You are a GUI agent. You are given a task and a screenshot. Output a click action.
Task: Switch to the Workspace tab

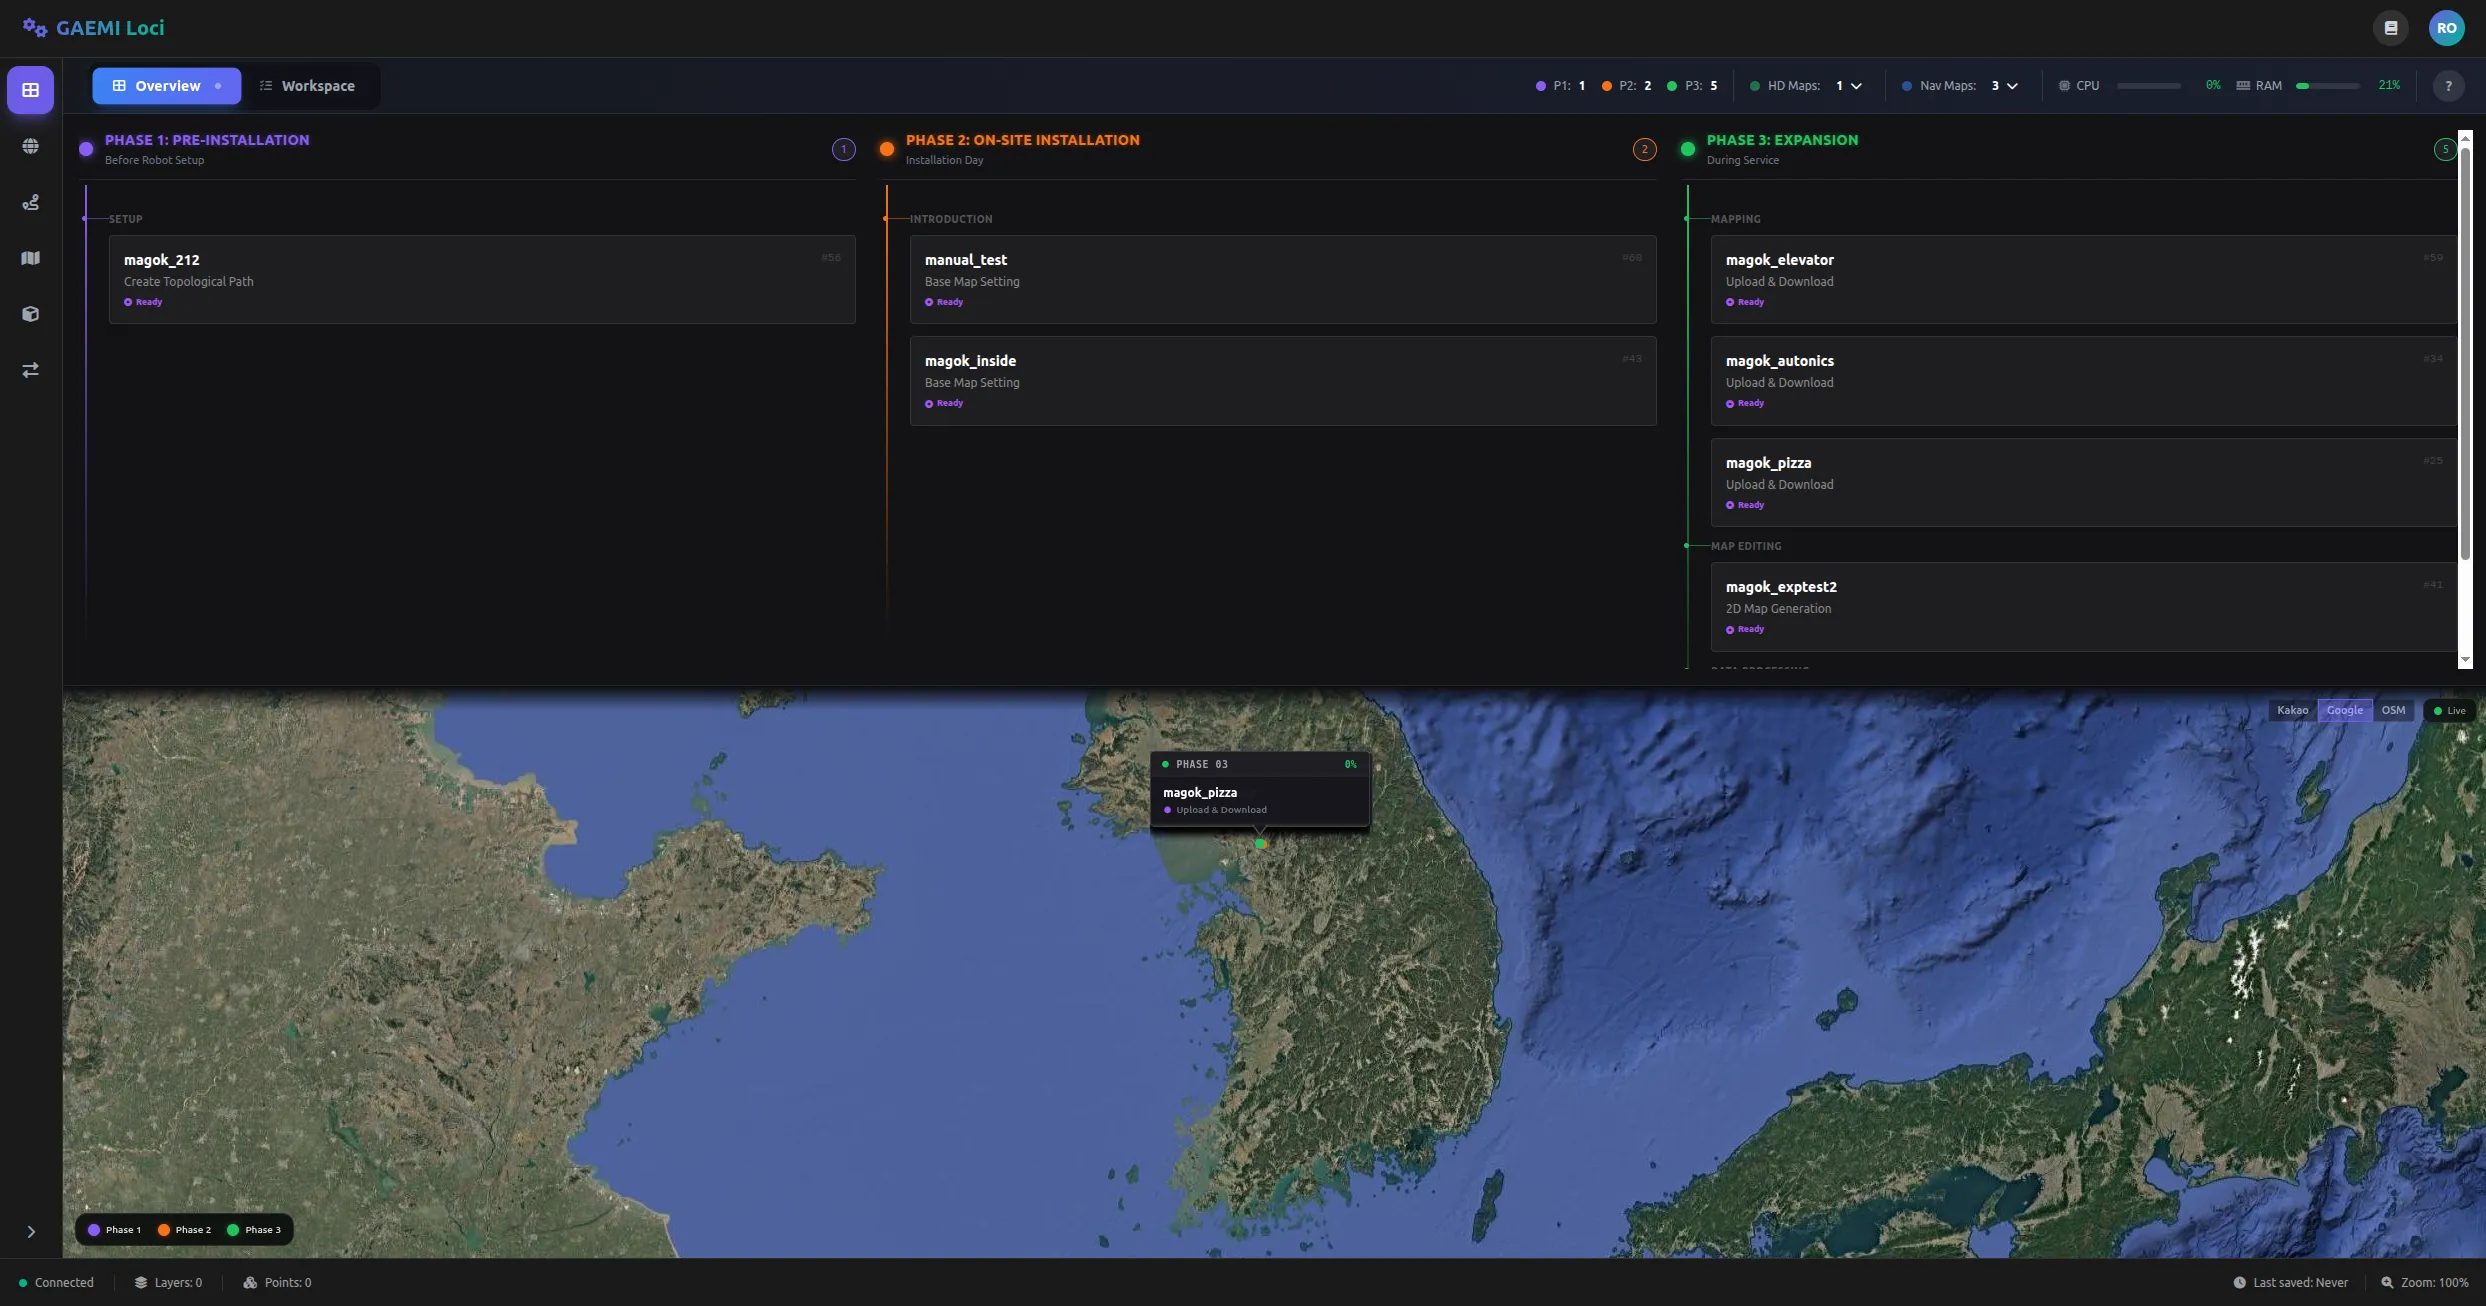point(308,86)
